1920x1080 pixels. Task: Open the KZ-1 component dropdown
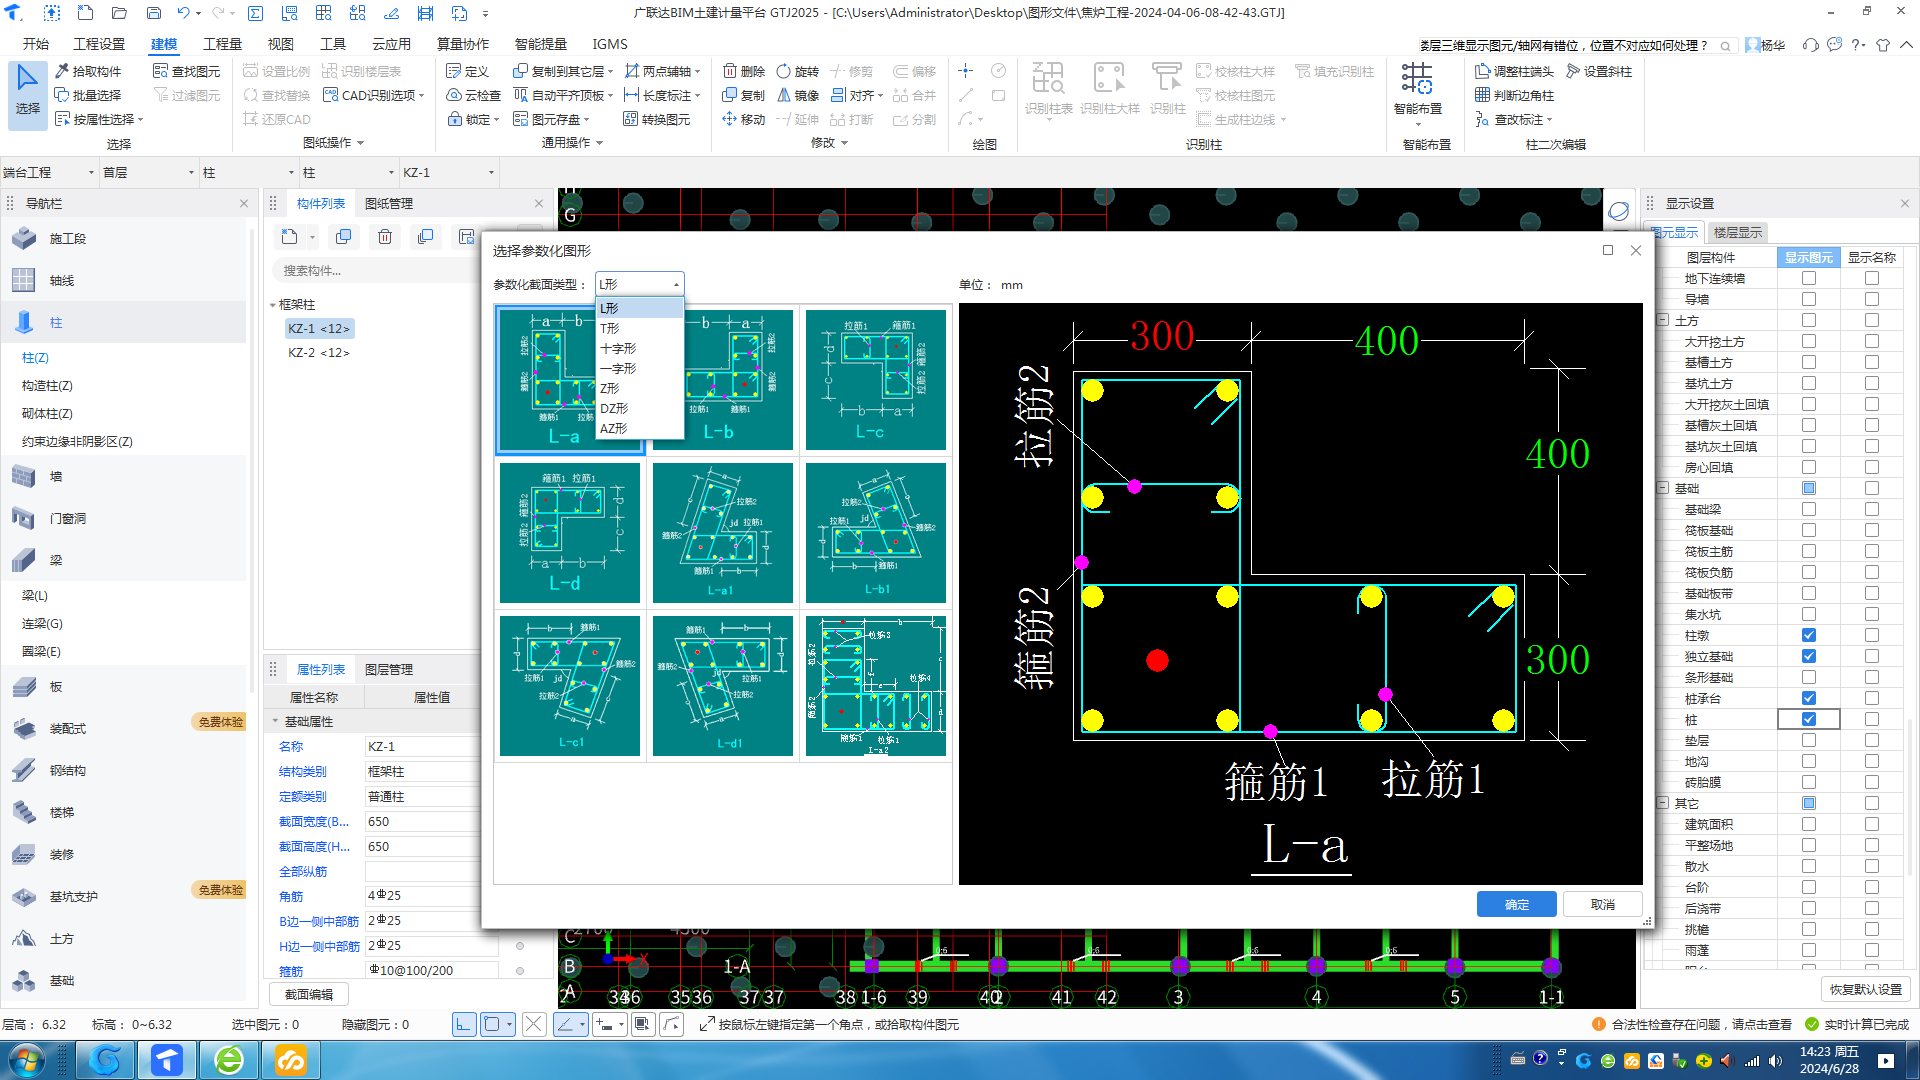[448, 172]
